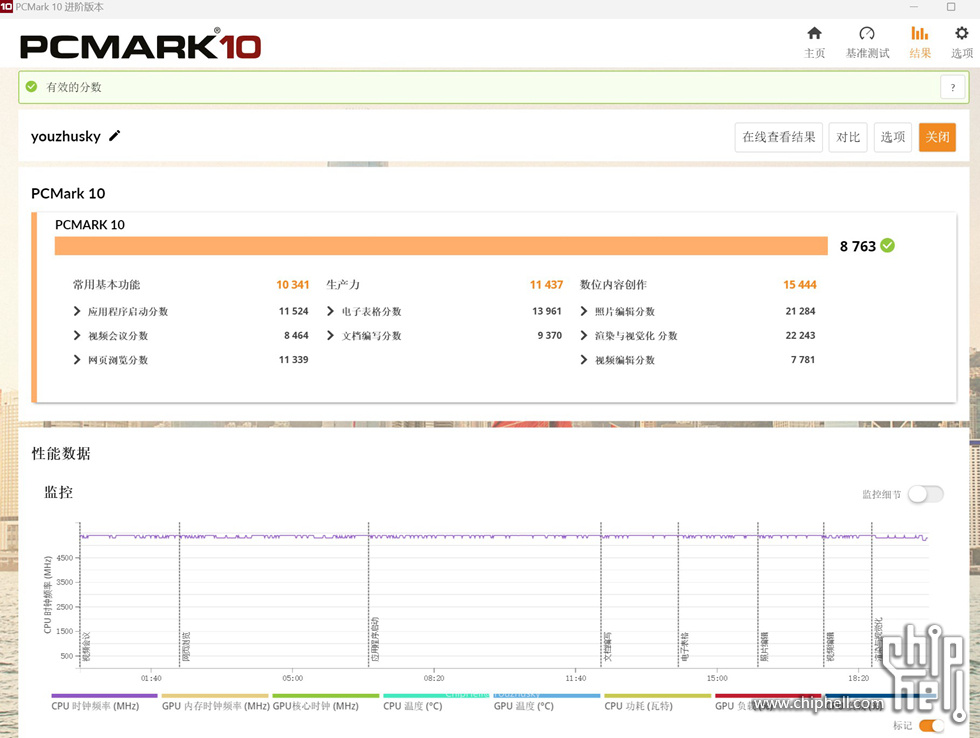Viewport: 980px width, 738px height.
Task: Click the youzhusky result name
Action: [66, 136]
